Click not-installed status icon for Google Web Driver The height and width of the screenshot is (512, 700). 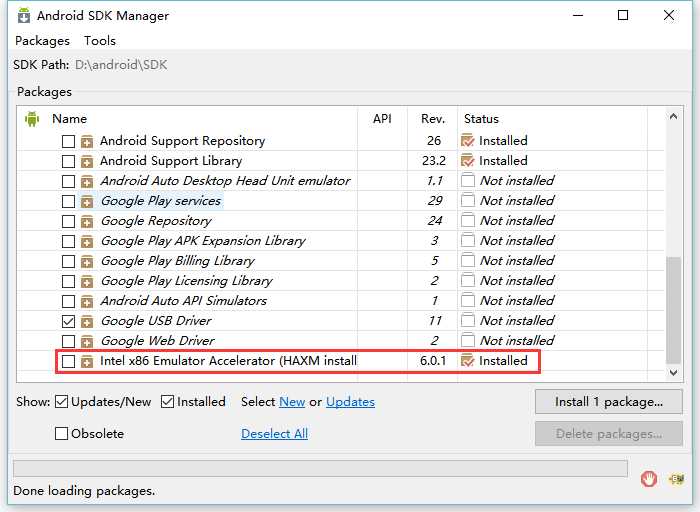click(x=467, y=341)
